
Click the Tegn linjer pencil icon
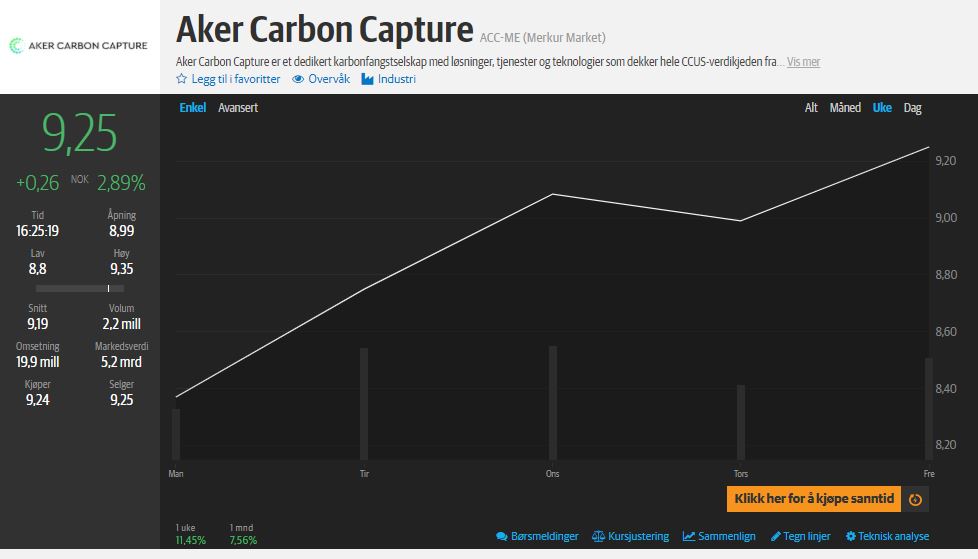776,537
